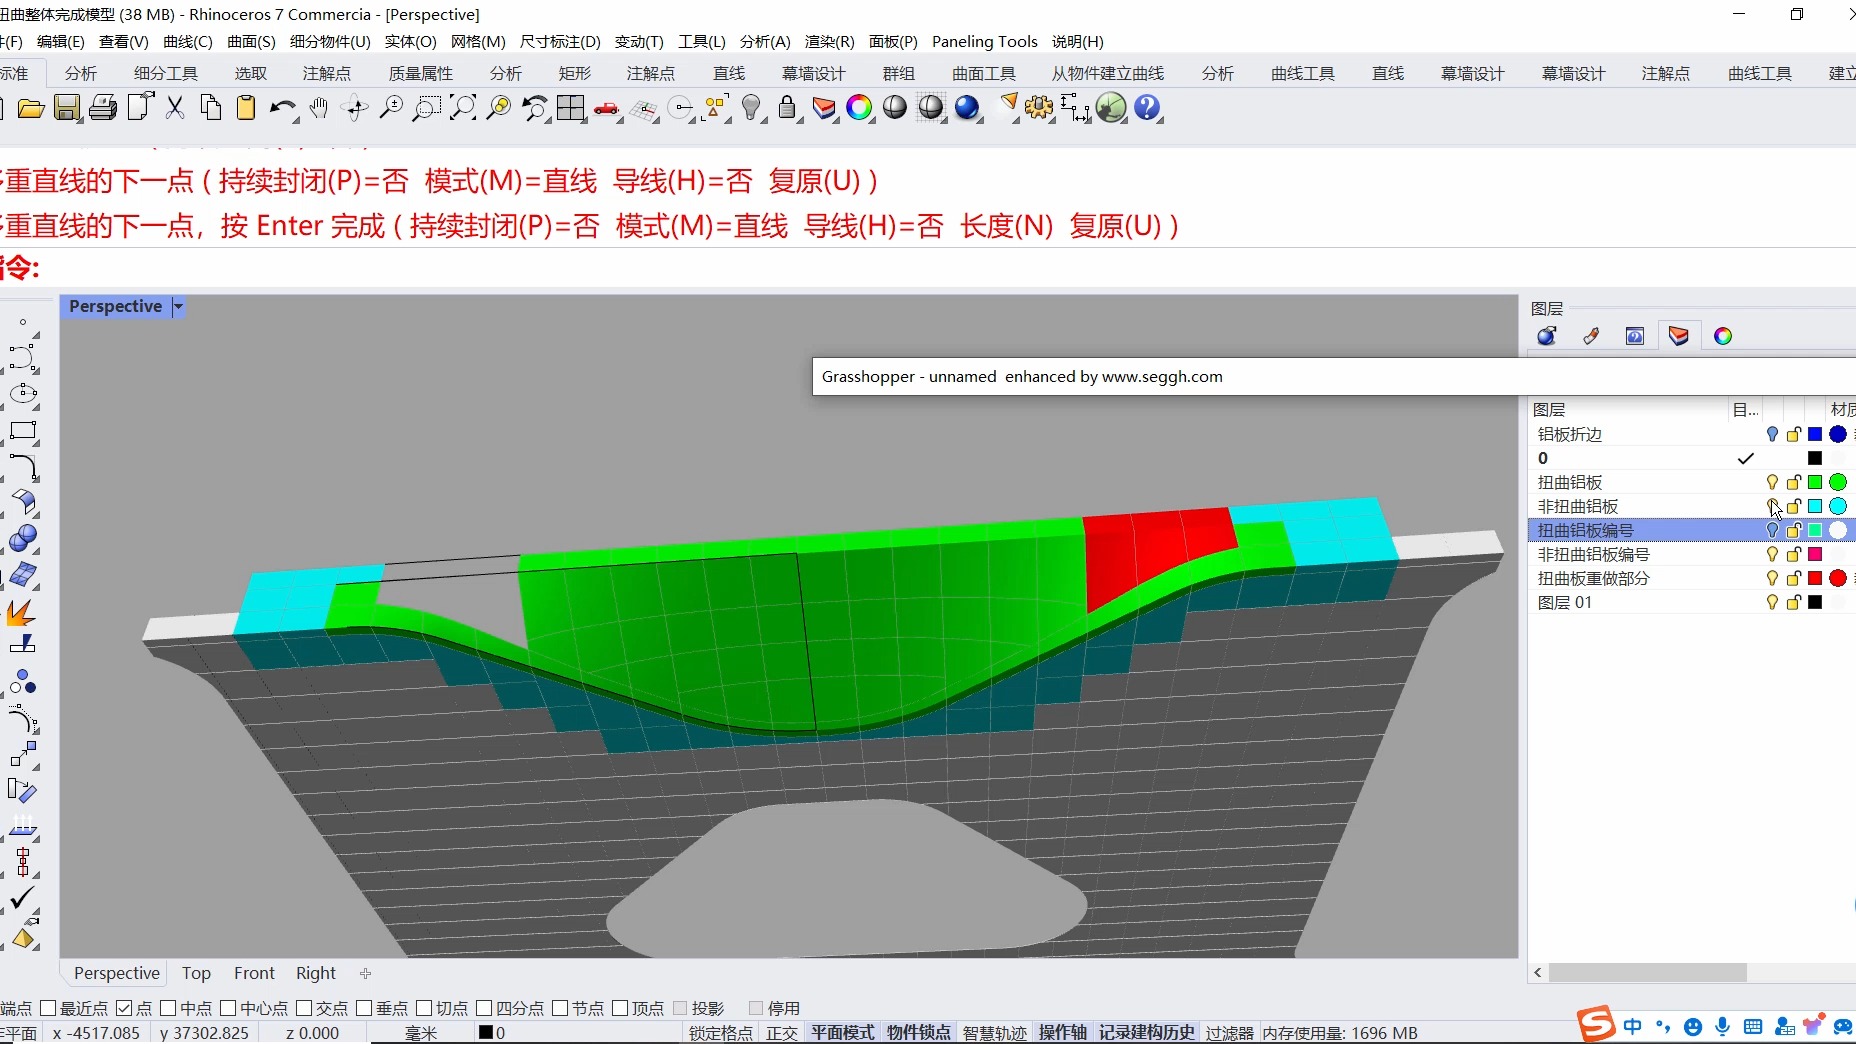Click the Save icon
Image resolution: width=1856 pixels, height=1044 pixels.
pyautogui.click(x=67, y=108)
